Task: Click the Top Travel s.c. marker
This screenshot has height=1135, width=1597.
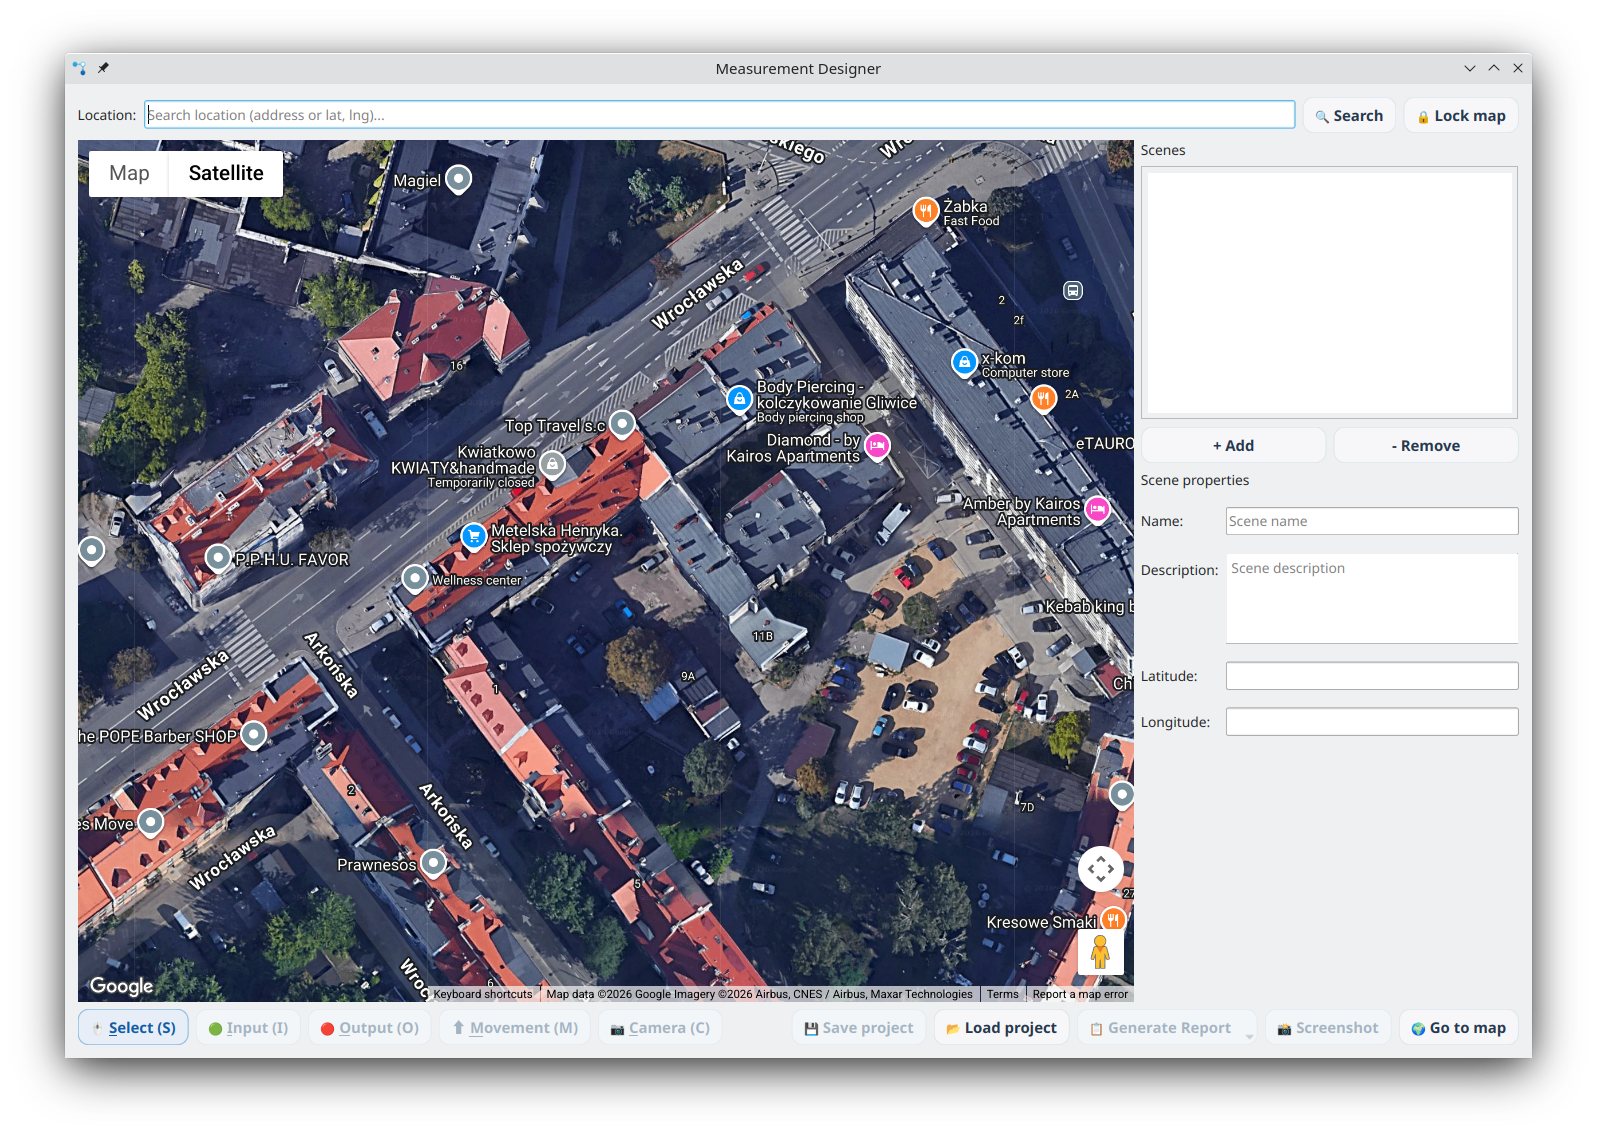Action: click(622, 425)
